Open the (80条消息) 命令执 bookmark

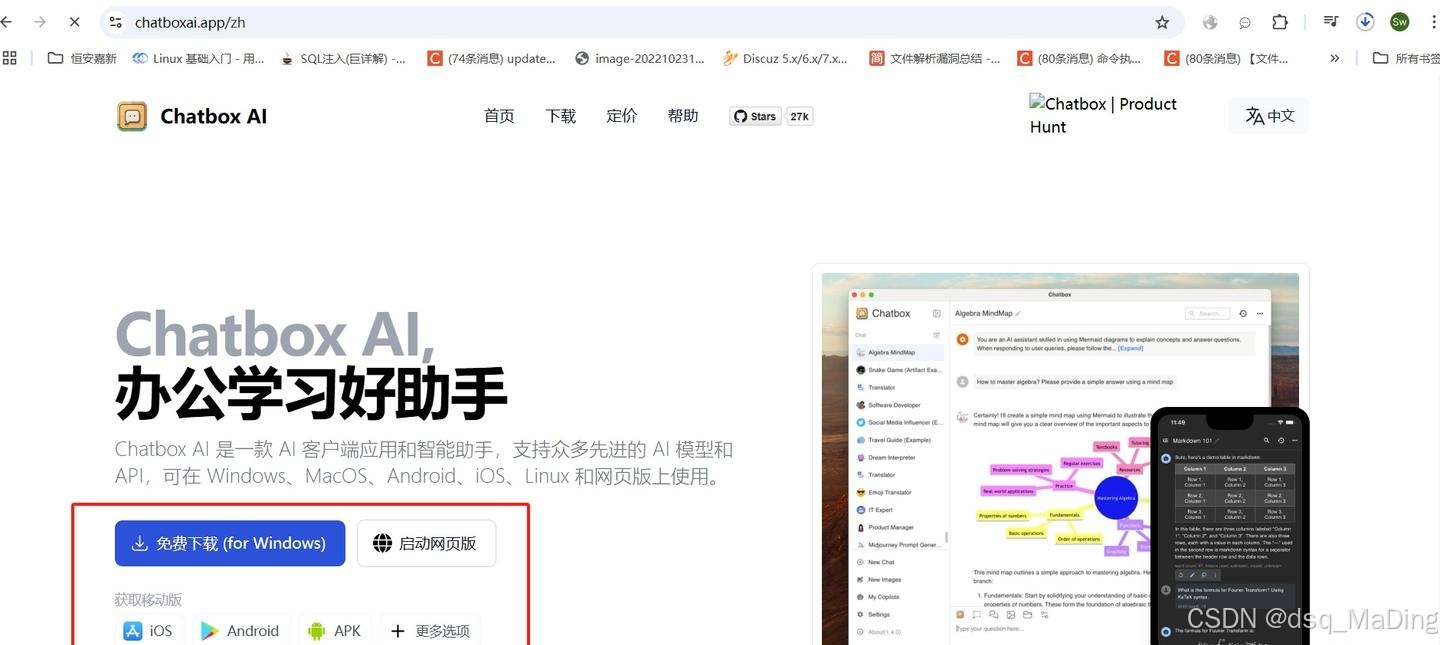coord(1079,58)
